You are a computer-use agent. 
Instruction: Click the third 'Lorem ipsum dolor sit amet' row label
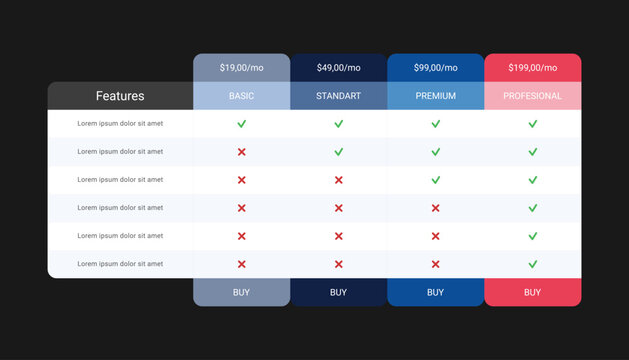[x=120, y=180]
